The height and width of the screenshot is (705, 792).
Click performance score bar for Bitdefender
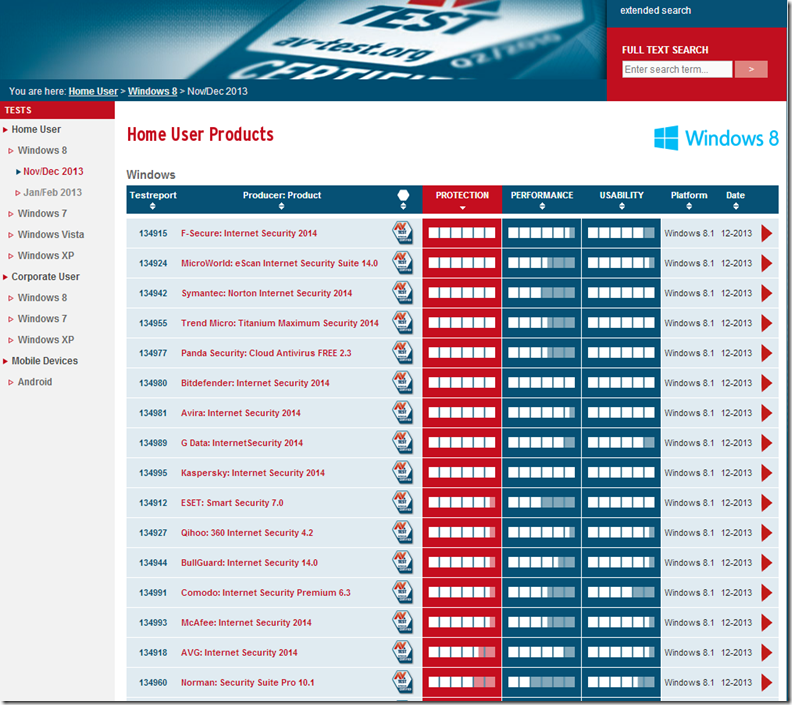pyautogui.click(x=541, y=383)
